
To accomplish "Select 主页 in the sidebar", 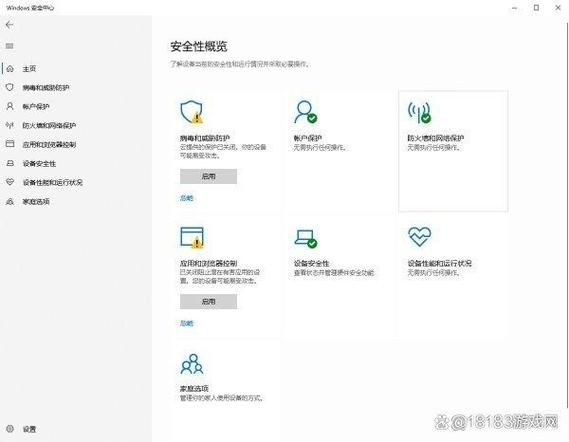I will point(29,69).
